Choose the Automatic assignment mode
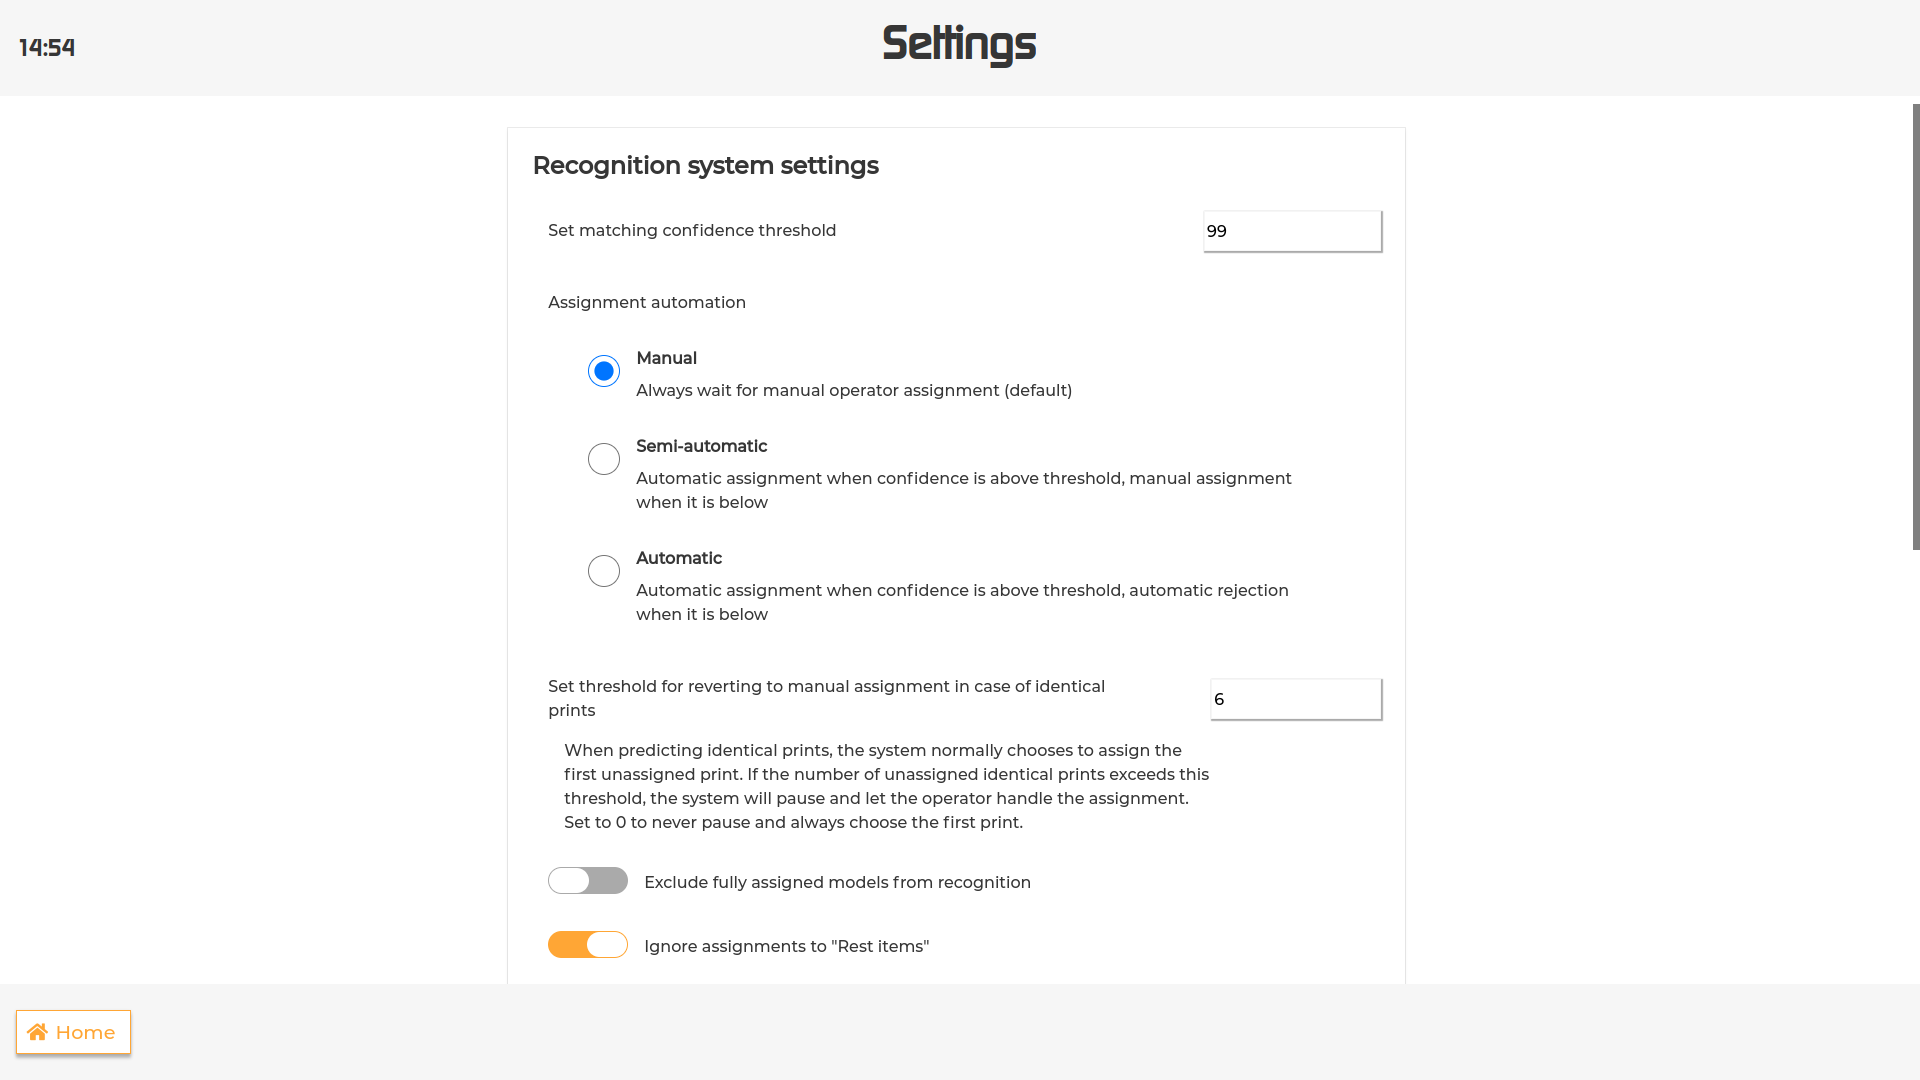This screenshot has height=1080, width=1920. 603,570
